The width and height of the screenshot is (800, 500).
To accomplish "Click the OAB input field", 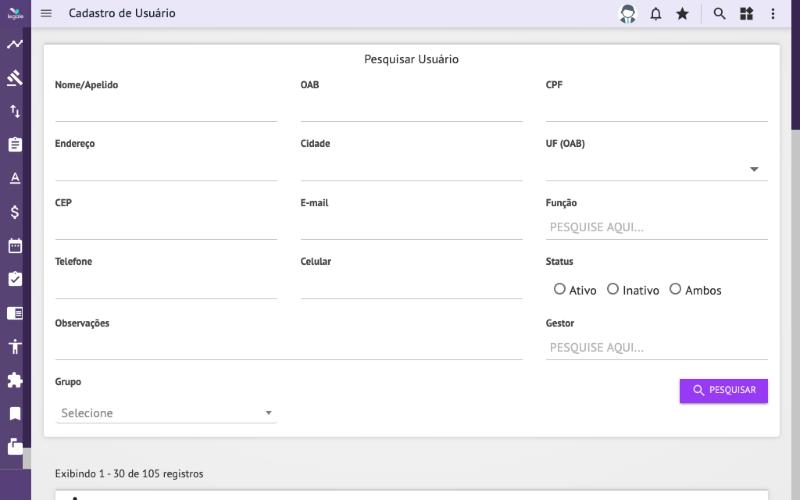I will point(411,110).
